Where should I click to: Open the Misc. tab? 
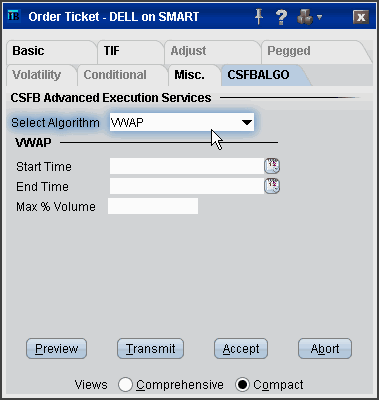click(x=190, y=75)
